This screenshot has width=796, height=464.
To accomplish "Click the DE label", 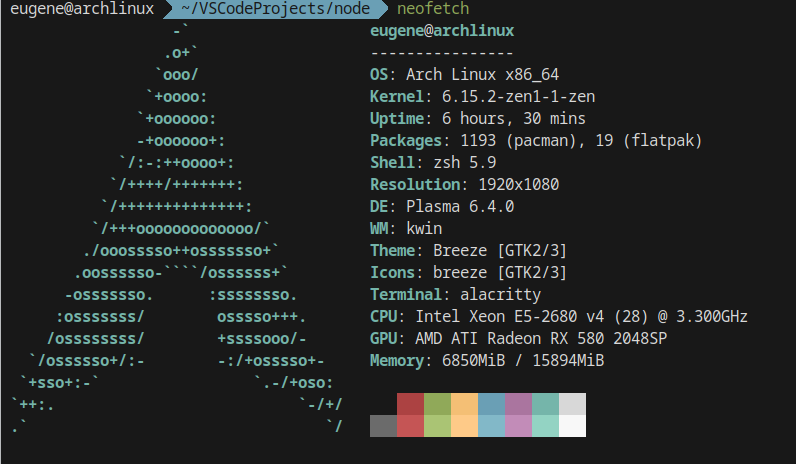I will (x=379, y=207).
